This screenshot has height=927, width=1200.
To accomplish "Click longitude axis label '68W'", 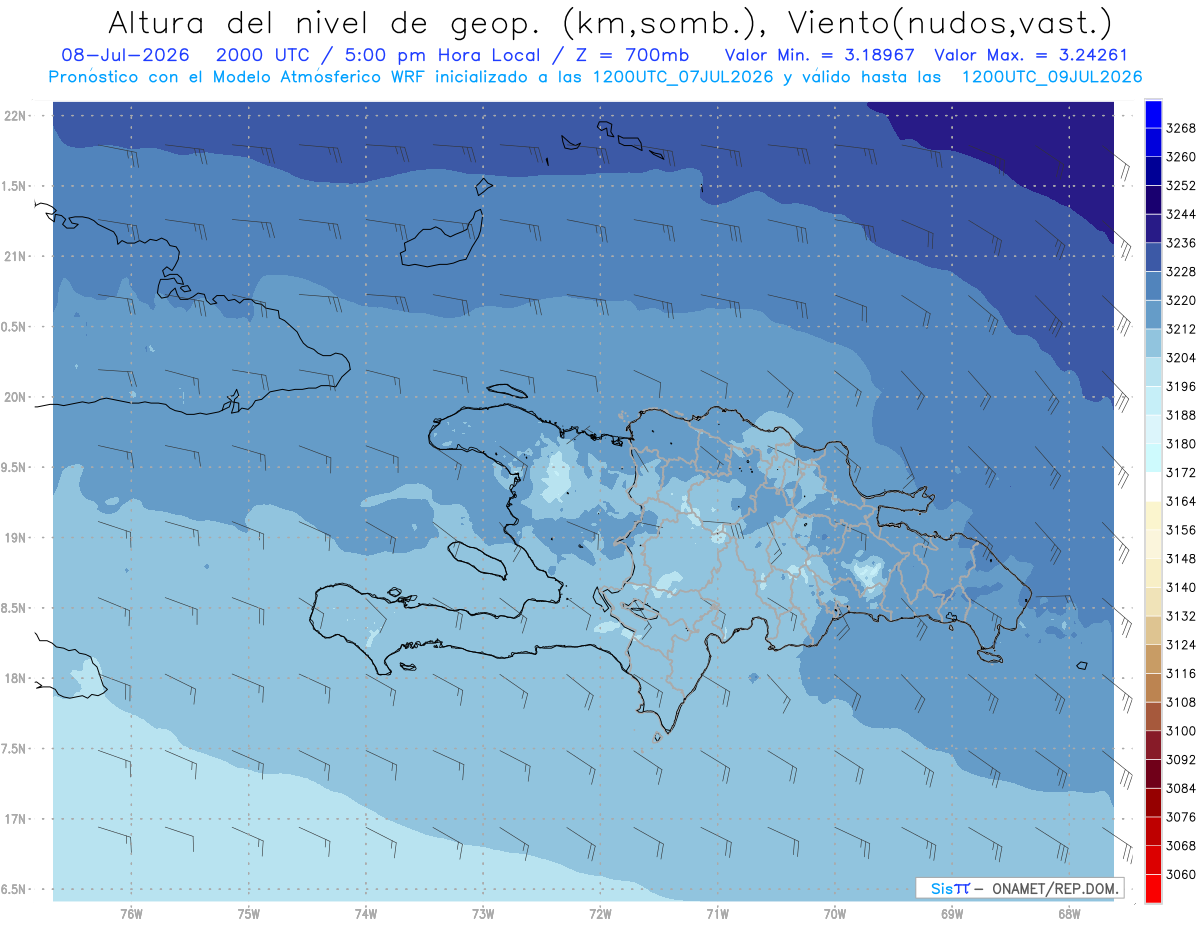I will (x=1068, y=914).
